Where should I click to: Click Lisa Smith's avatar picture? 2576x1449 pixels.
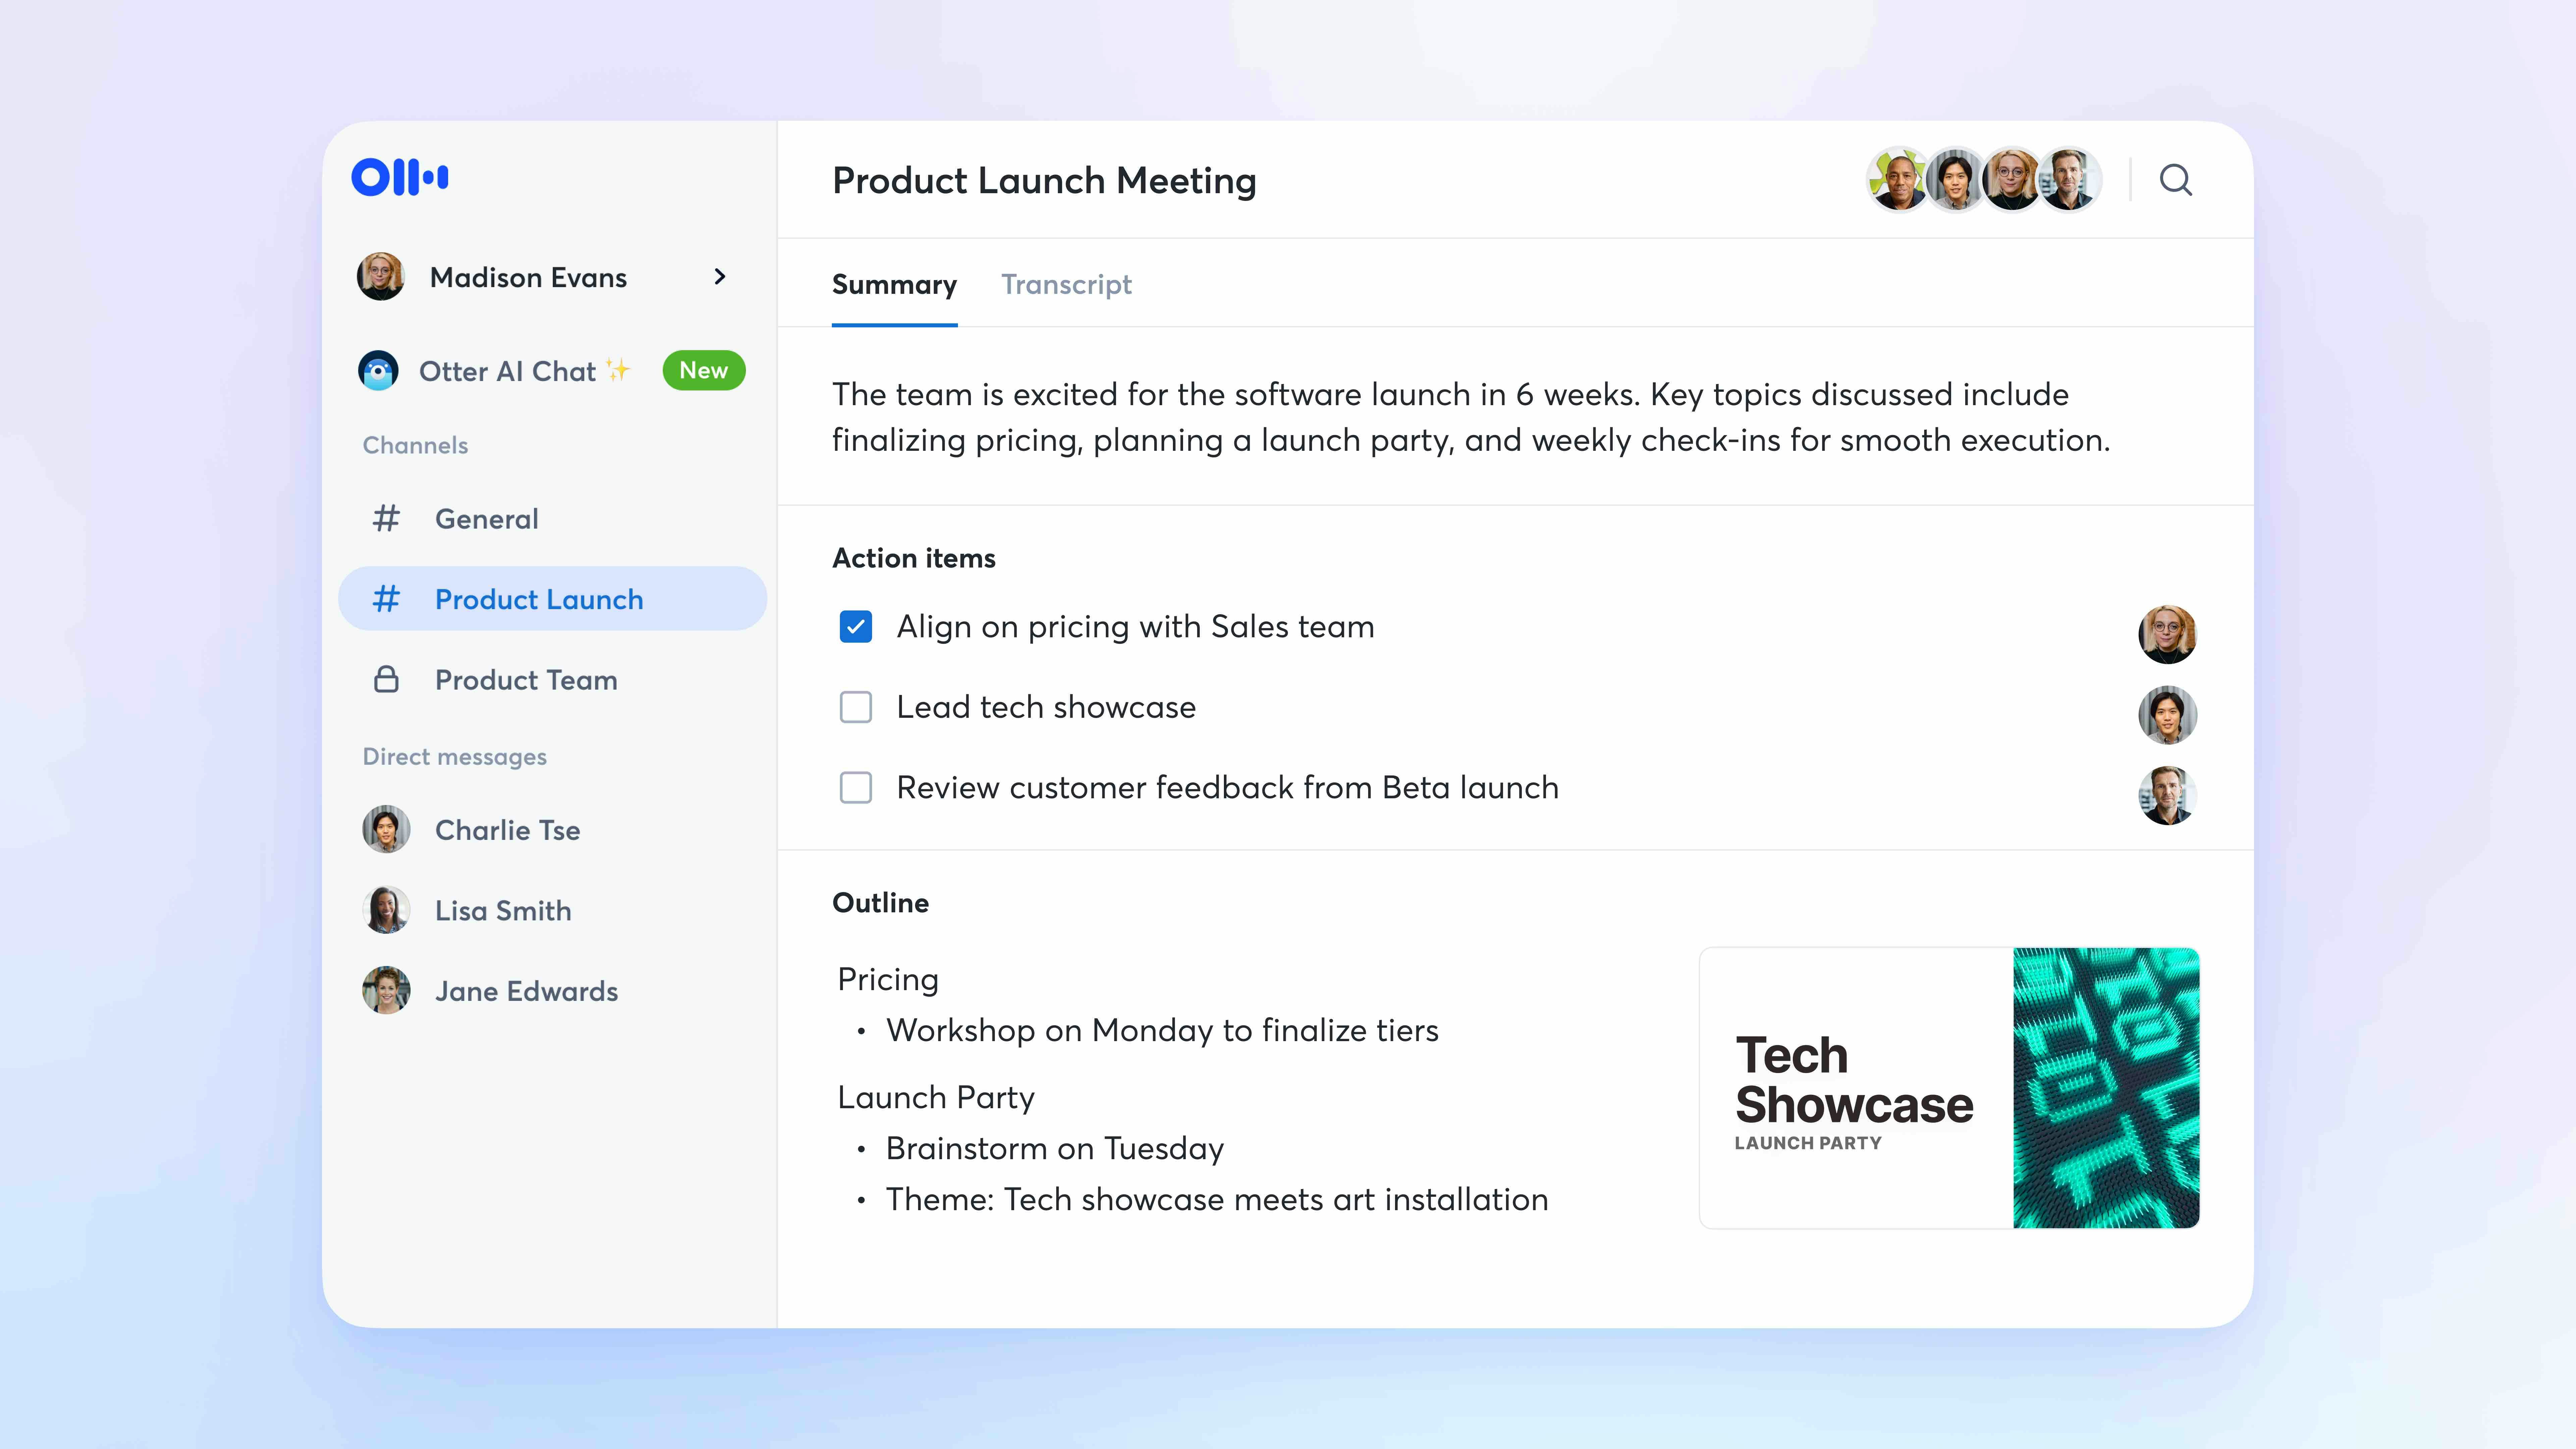click(x=386, y=910)
